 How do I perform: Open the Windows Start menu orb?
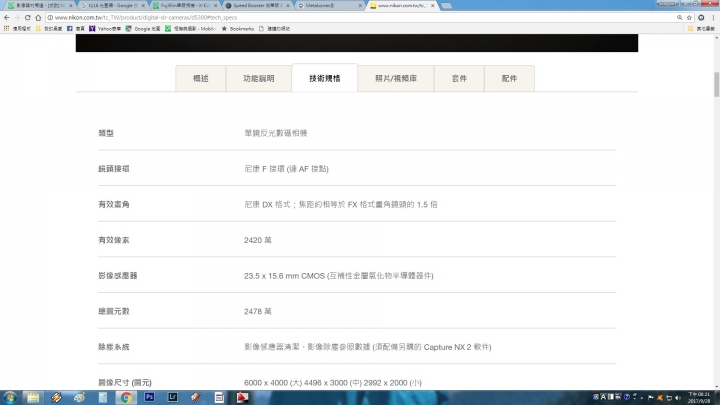(10, 398)
